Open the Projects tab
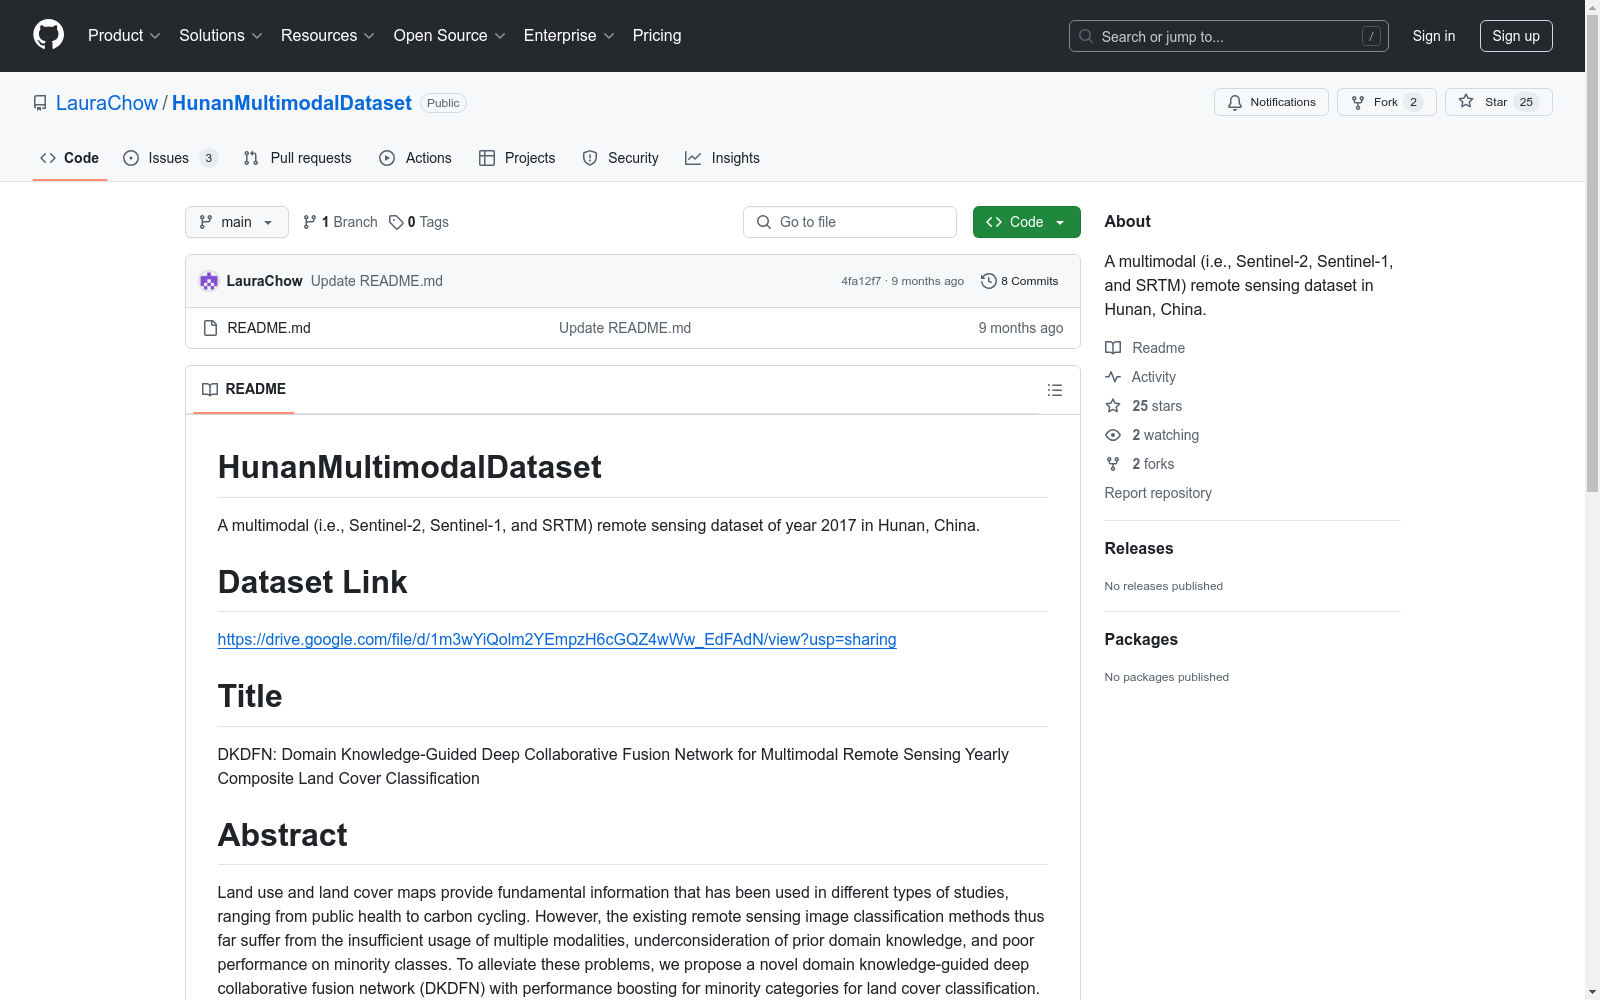Viewport: 1600px width, 1000px height. [x=517, y=158]
